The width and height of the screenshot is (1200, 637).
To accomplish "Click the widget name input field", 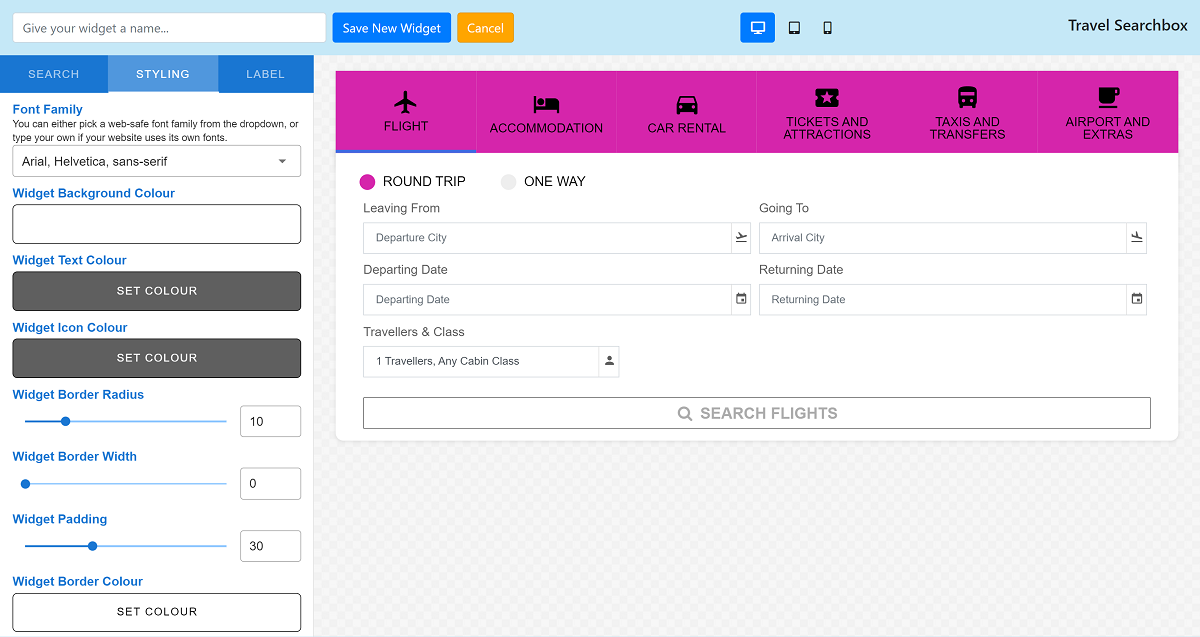I will coord(169,28).
